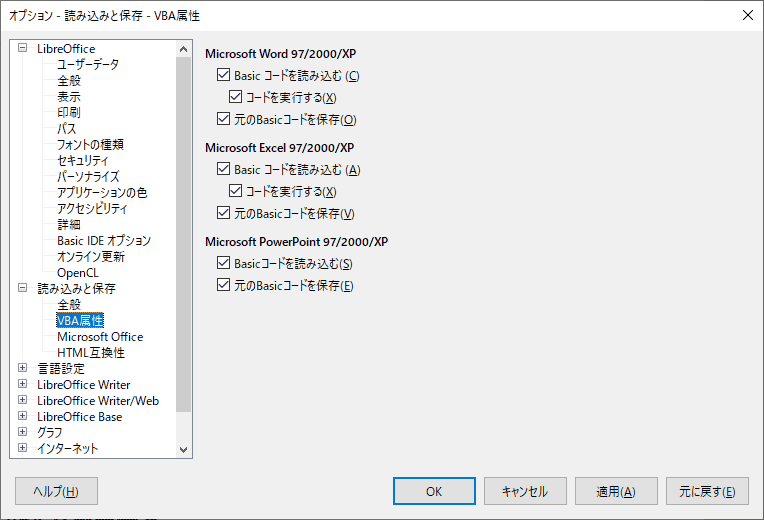Click the tree vertical scrollbar thumb
The height and width of the screenshot is (520, 764).
[x=183, y=234]
